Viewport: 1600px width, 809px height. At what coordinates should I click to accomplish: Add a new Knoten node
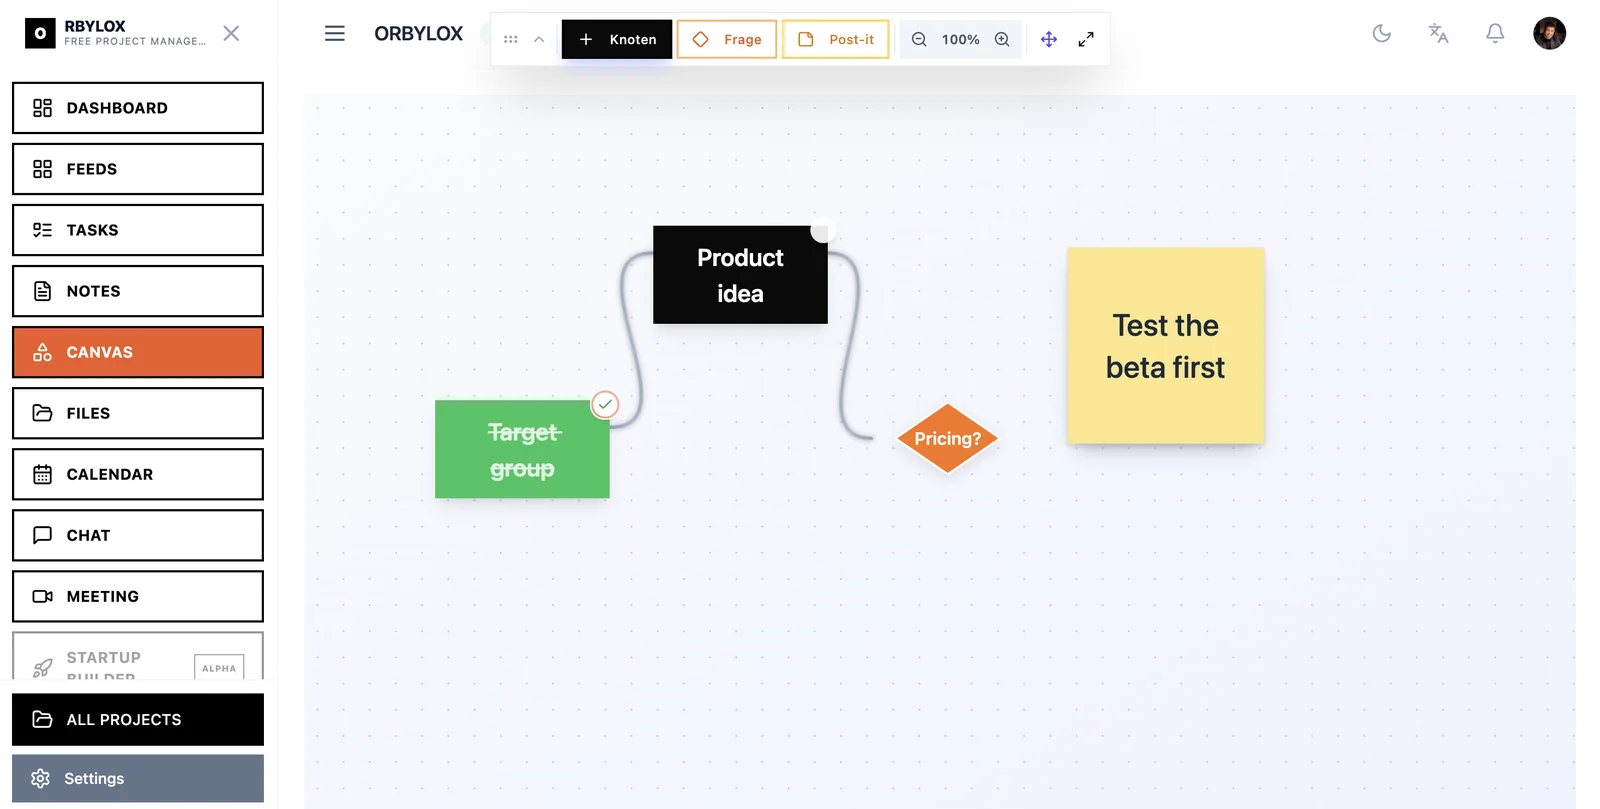tap(617, 40)
